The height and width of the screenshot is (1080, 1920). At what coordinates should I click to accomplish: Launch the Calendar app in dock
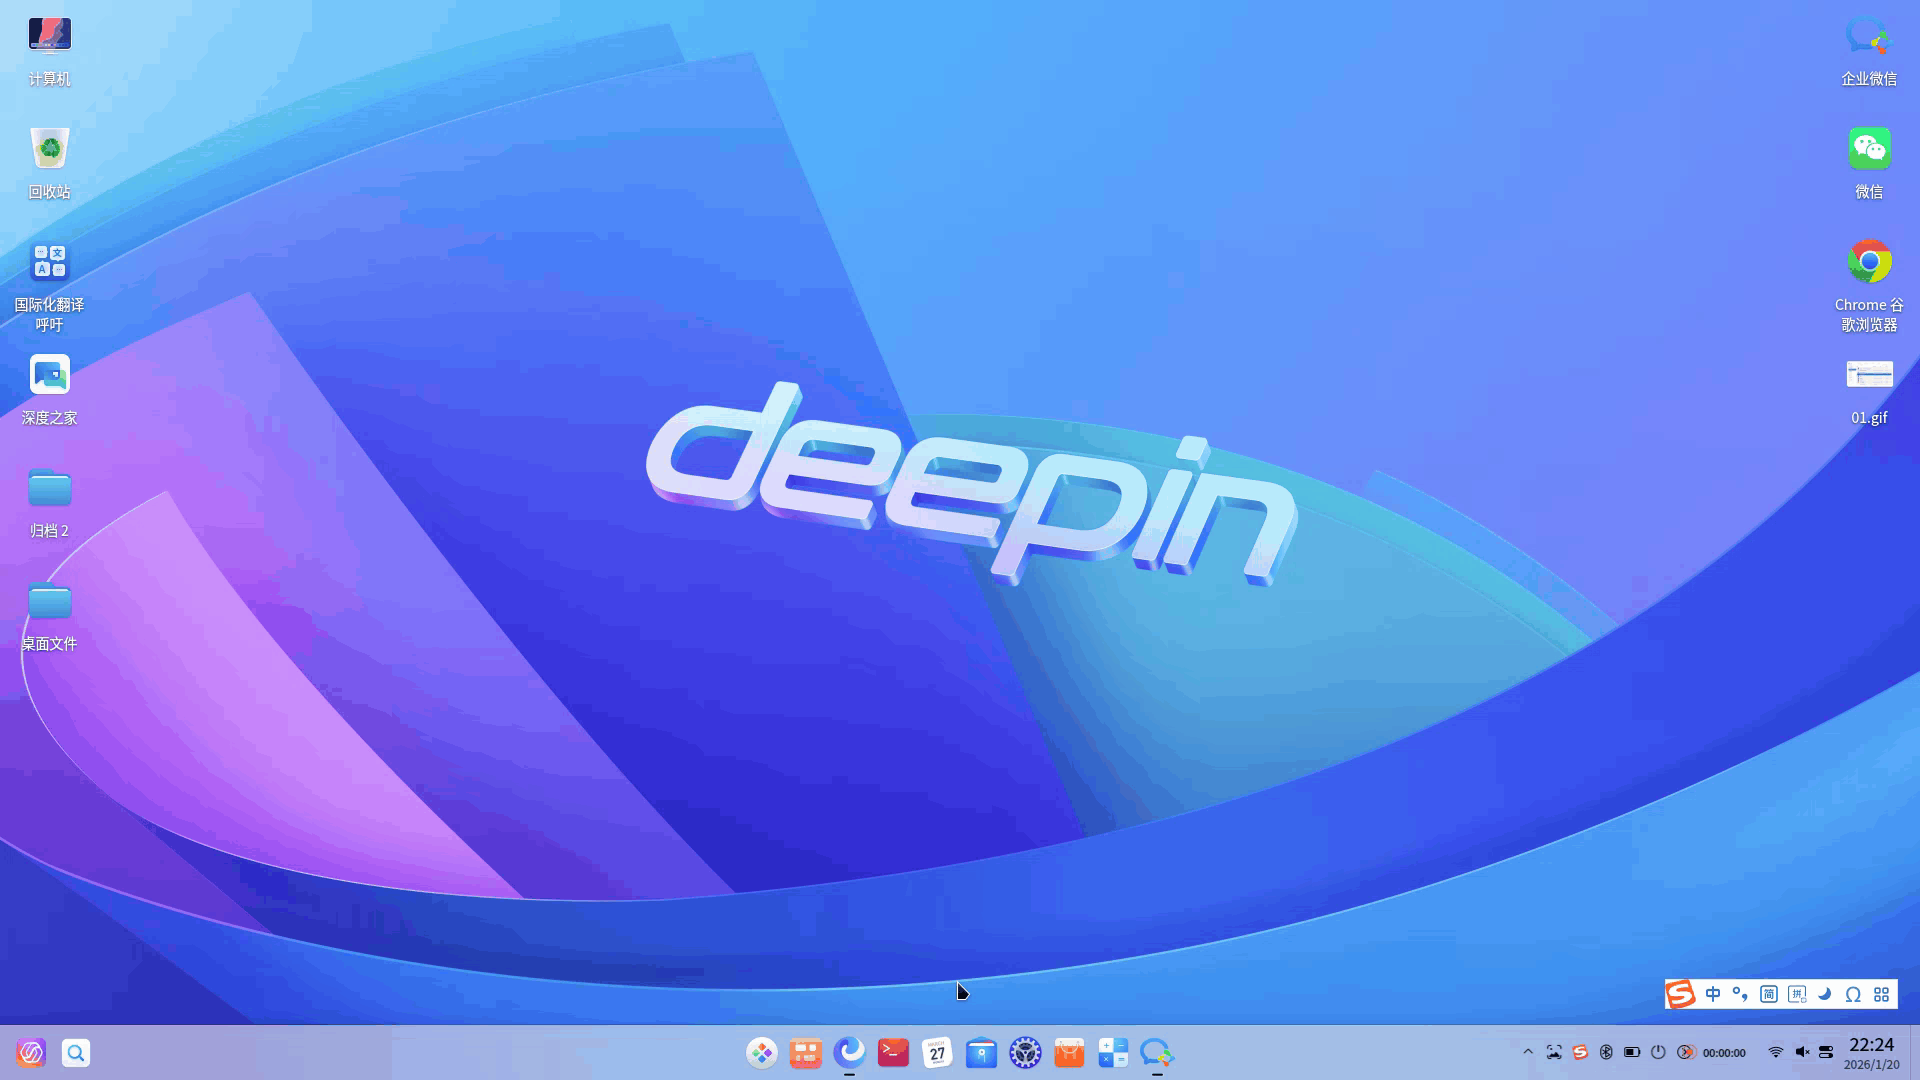coord(937,1052)
